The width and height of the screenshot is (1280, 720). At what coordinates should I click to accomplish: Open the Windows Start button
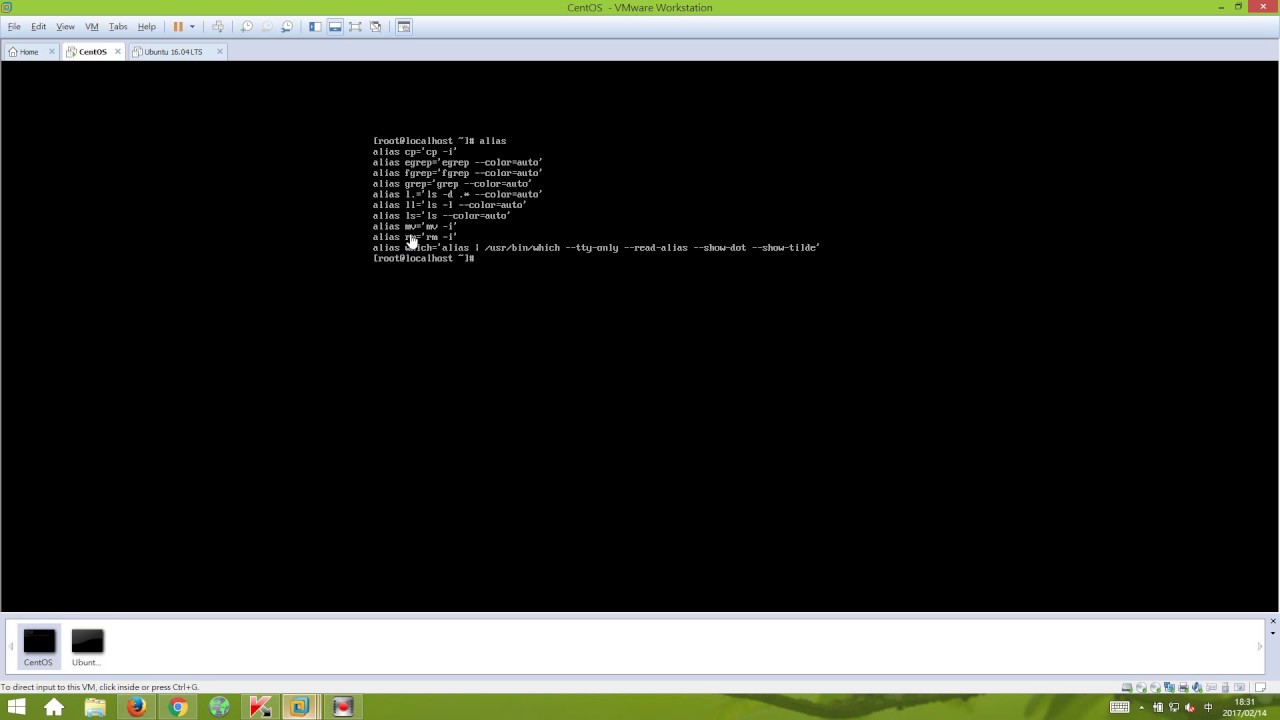click(17, 707)
